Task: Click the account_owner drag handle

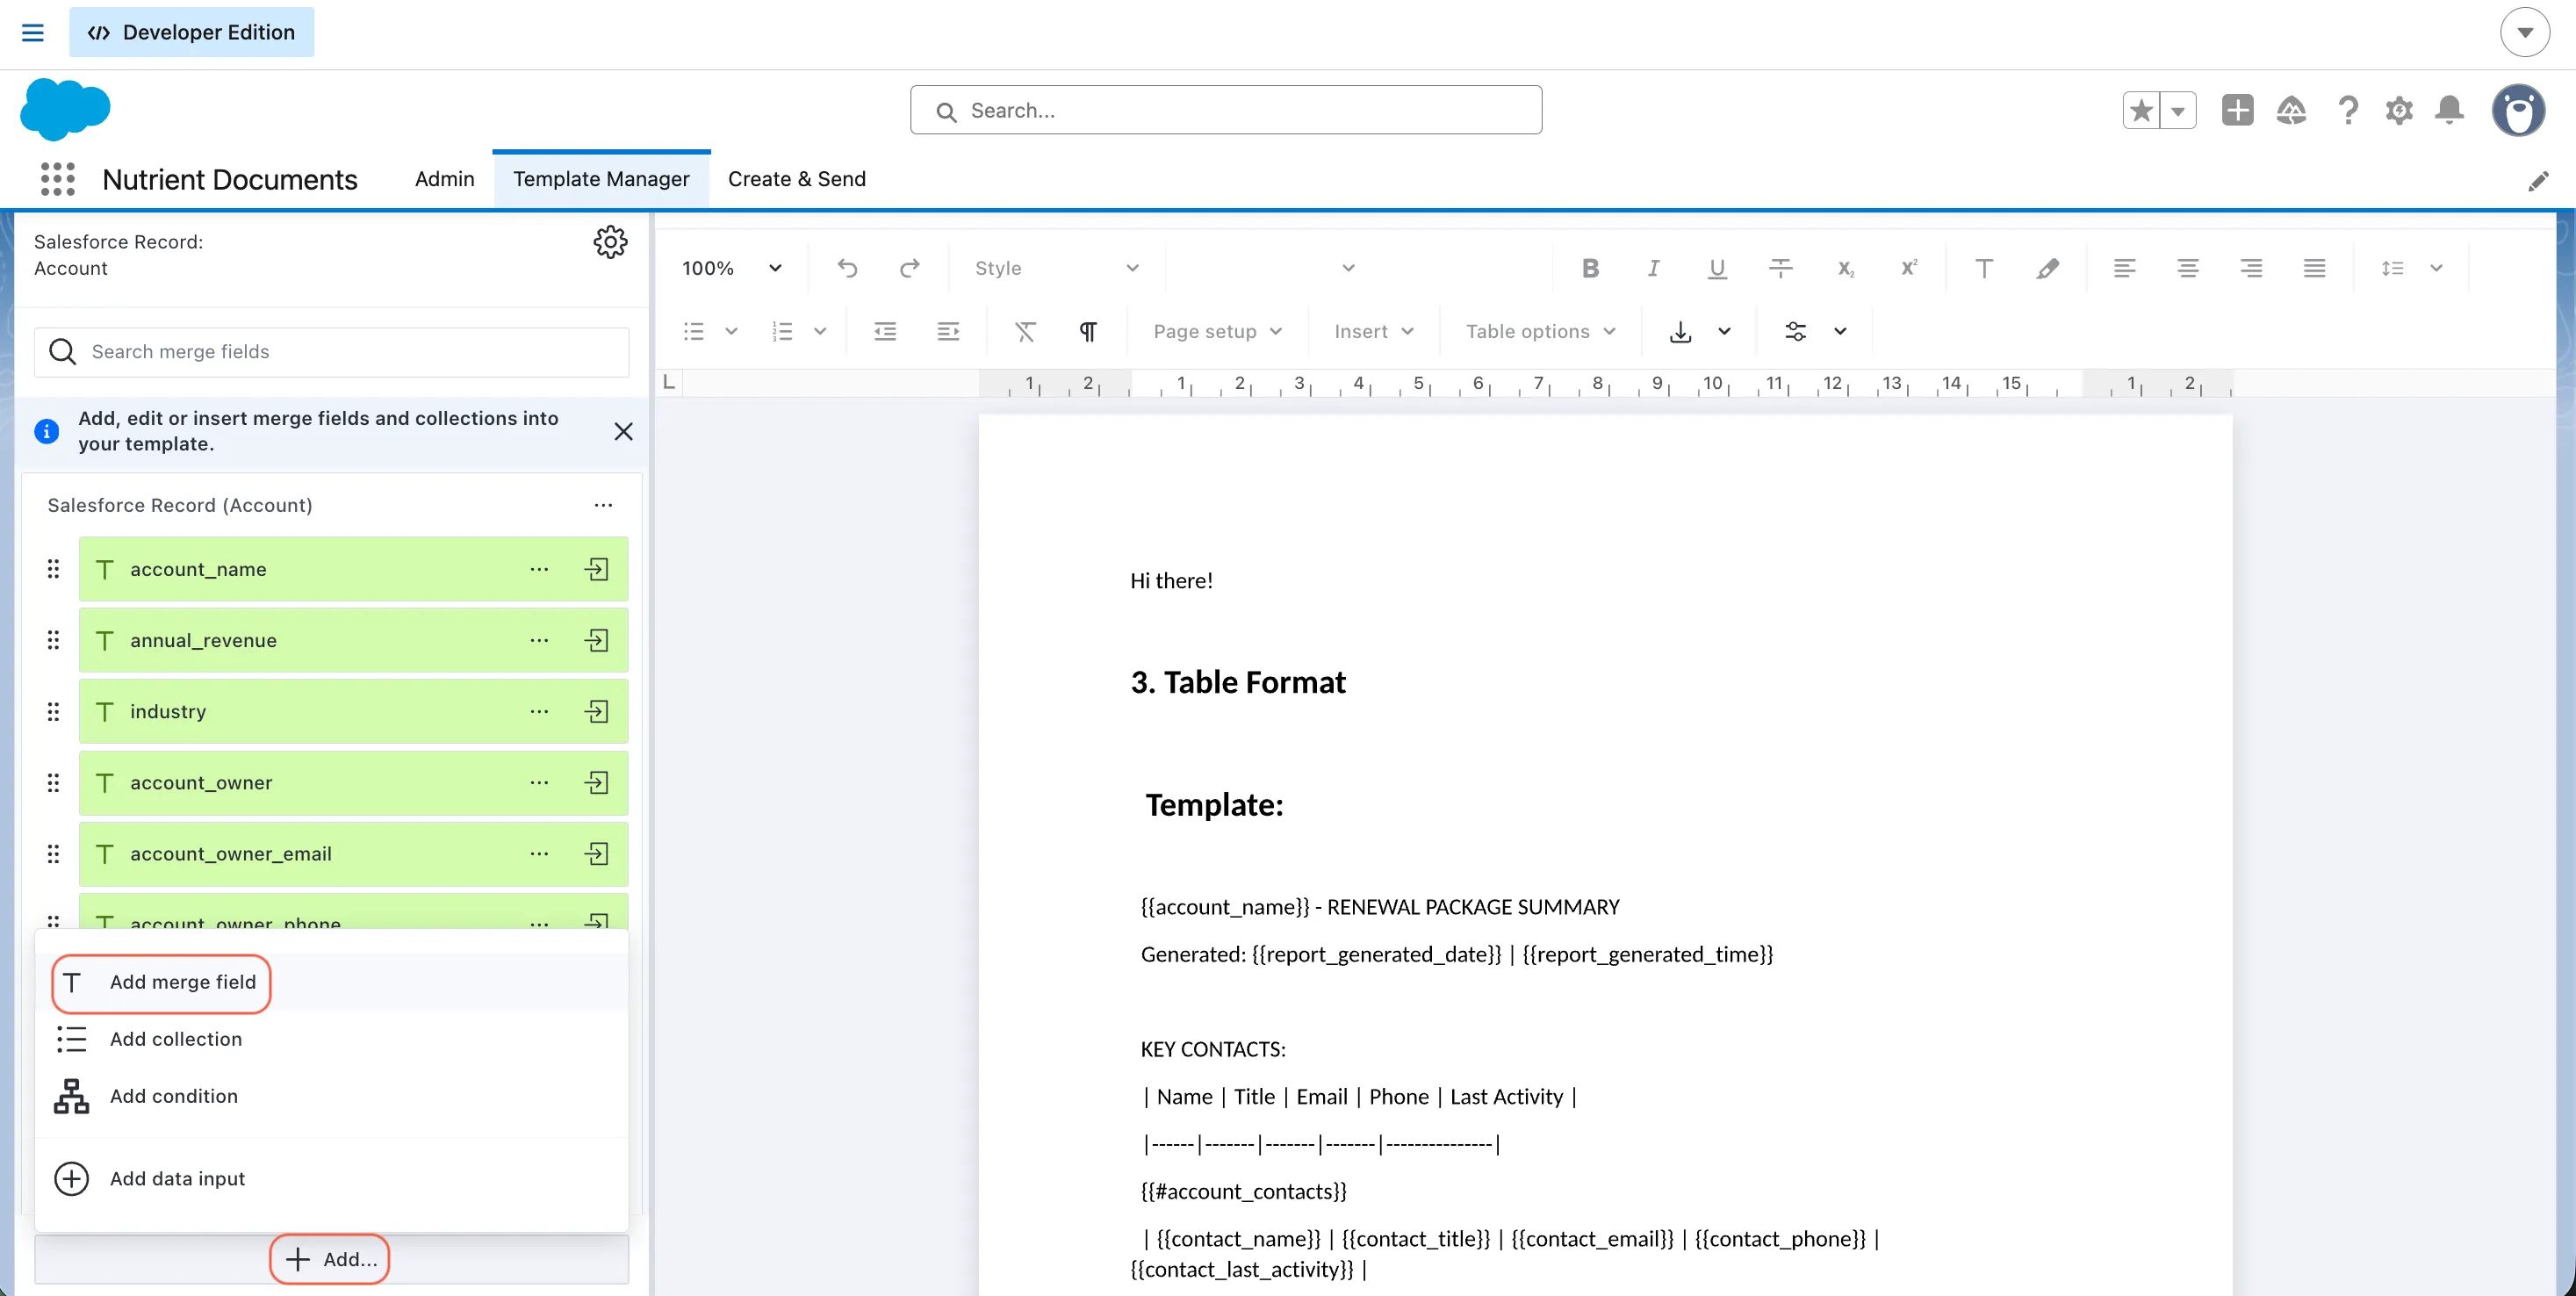Action: tap(53, 783)
